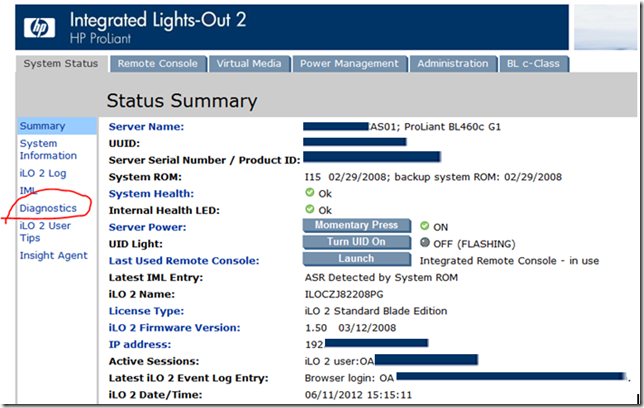The image size is (644, 408).
Task: Open the IML sidebar link
Action: pyautogui.click(x=28, y=191)
